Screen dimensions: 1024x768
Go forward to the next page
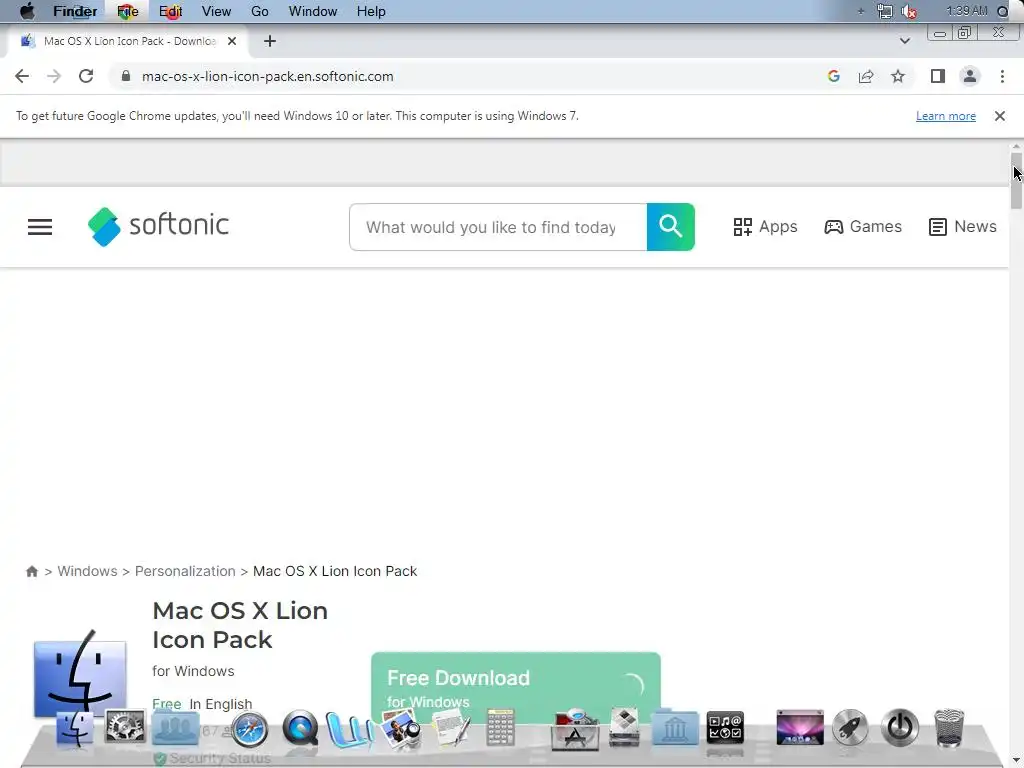click(54, 76)
